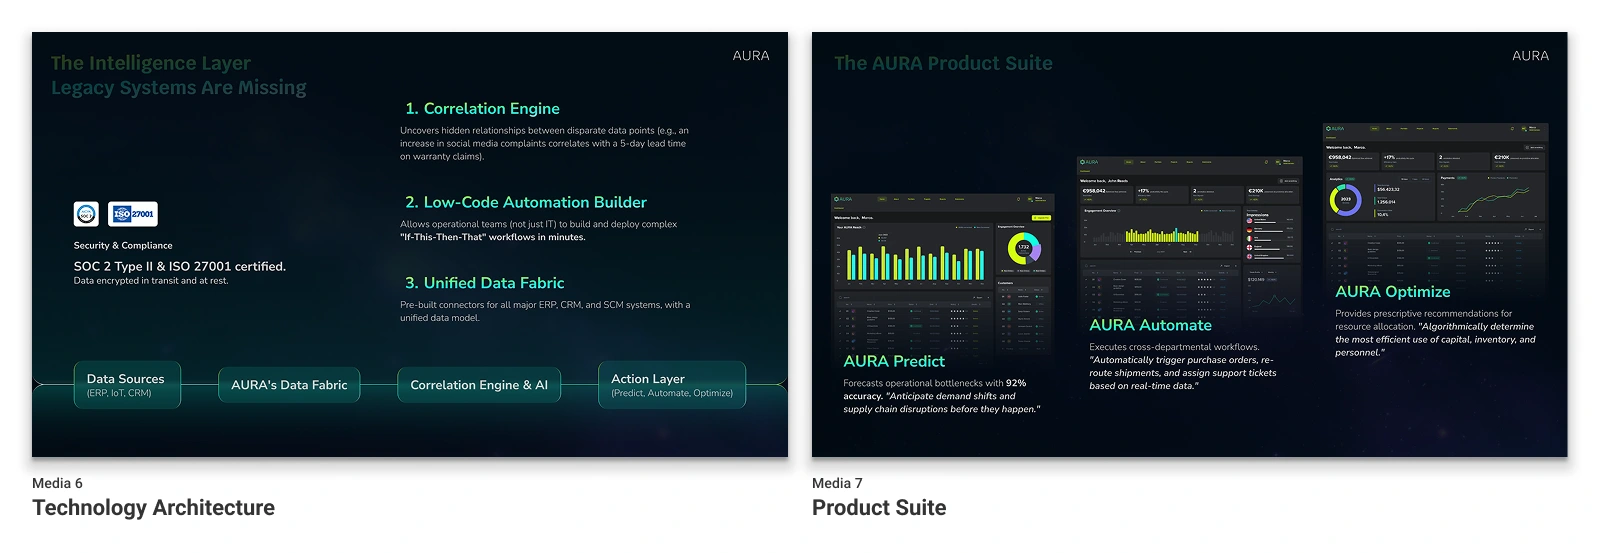Click the AURA logo on the Product Suite slide
This screenshot has width=1600, height=553.
[1530, 56]
